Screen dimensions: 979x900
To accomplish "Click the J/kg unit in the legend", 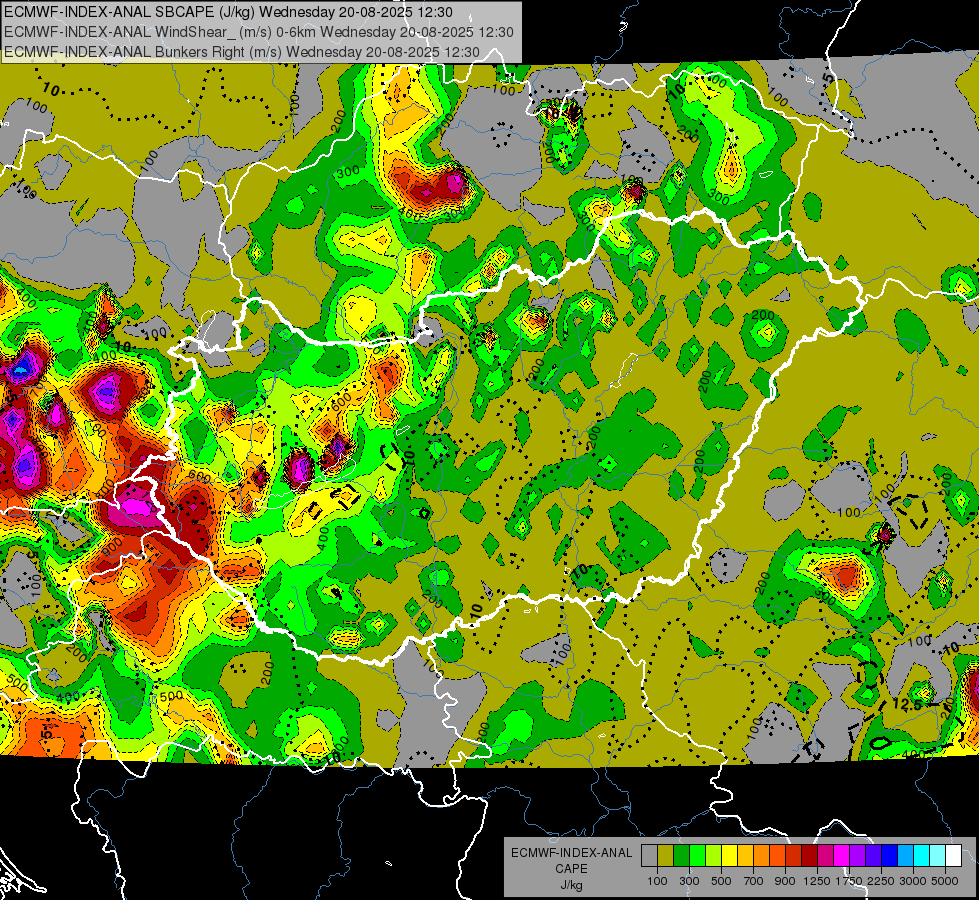I will (571, 885).
